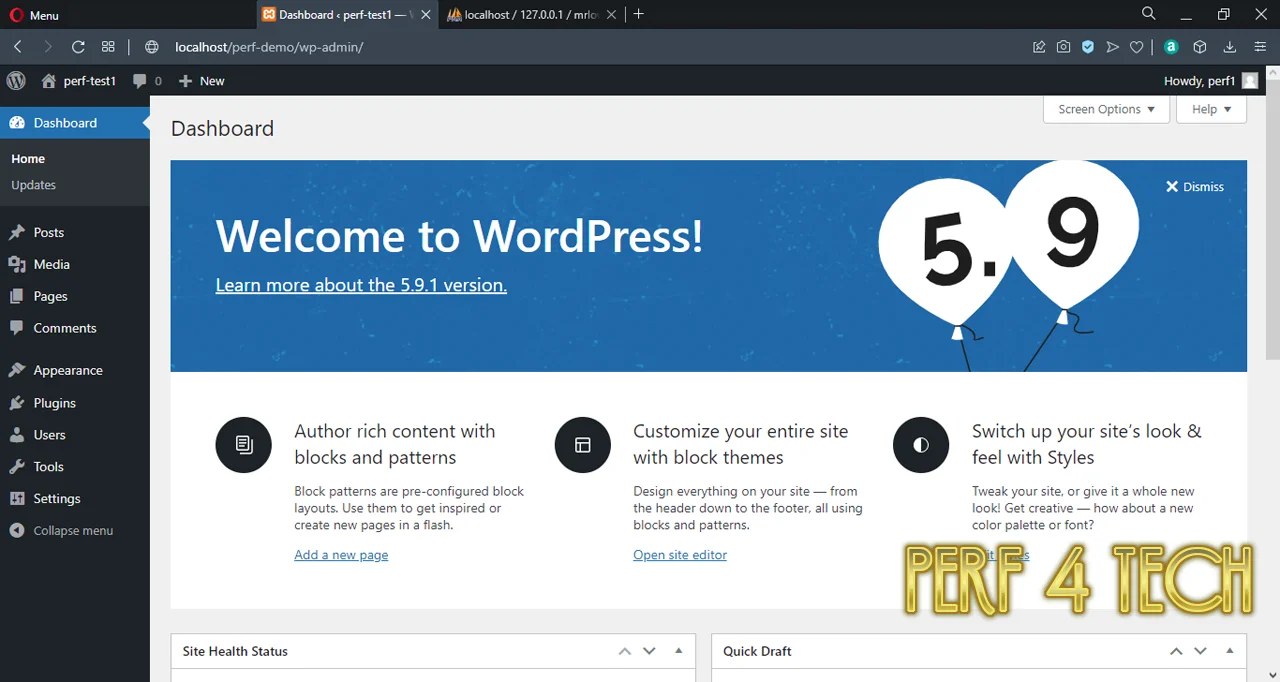The width and height of the screenshot is (1280, 682).
Task: Click the site info globe icon
Action: click(x=152, y=47)
